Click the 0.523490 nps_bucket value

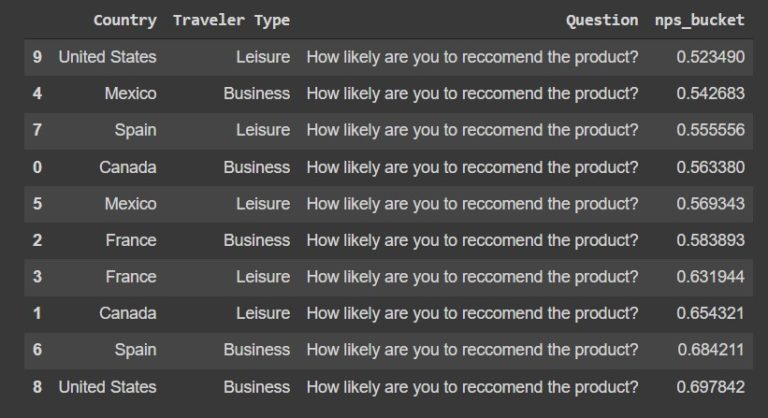pos(710,57)
